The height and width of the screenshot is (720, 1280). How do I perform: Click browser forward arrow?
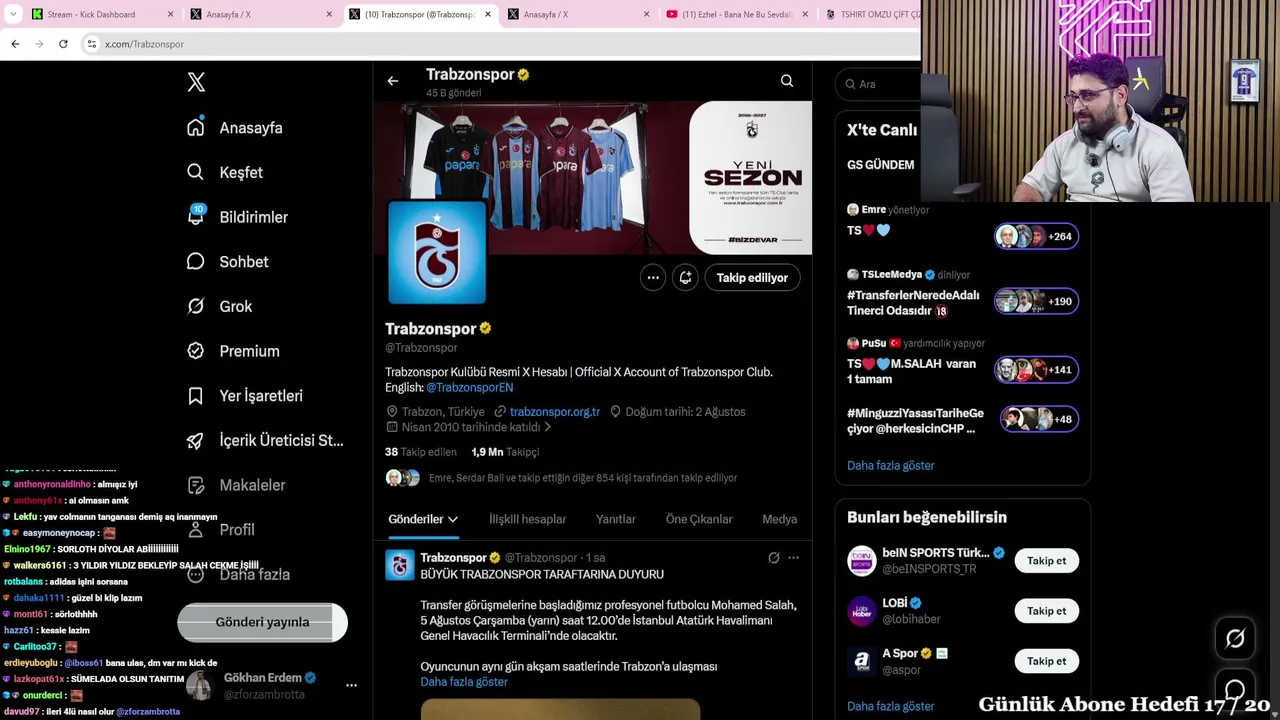tap(39, 44)
